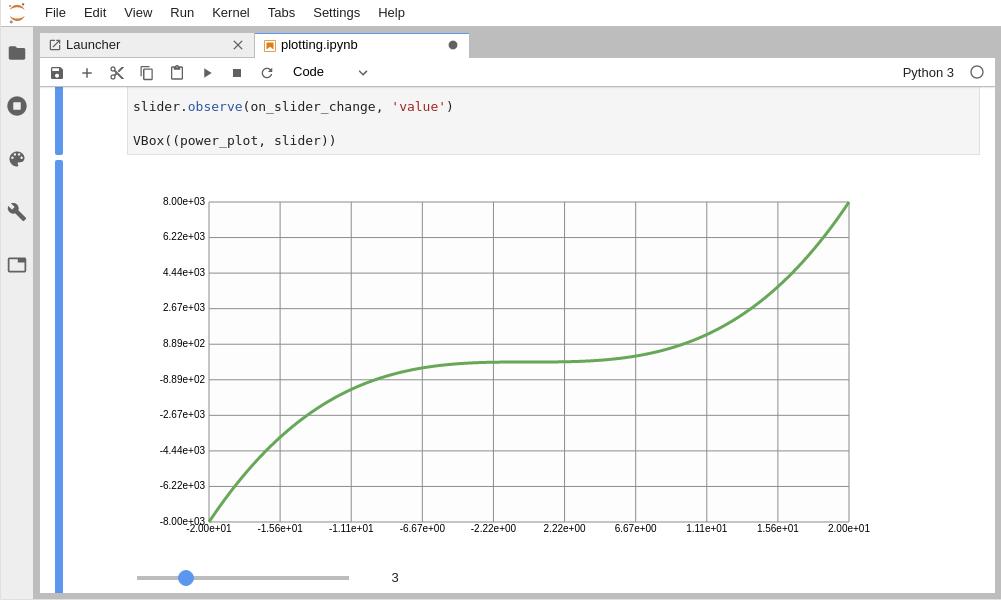Image resolution: width=1001 pixels, height=600 pixels.
Task: Click x-axis label 2.00e+01
Action: 848,529
